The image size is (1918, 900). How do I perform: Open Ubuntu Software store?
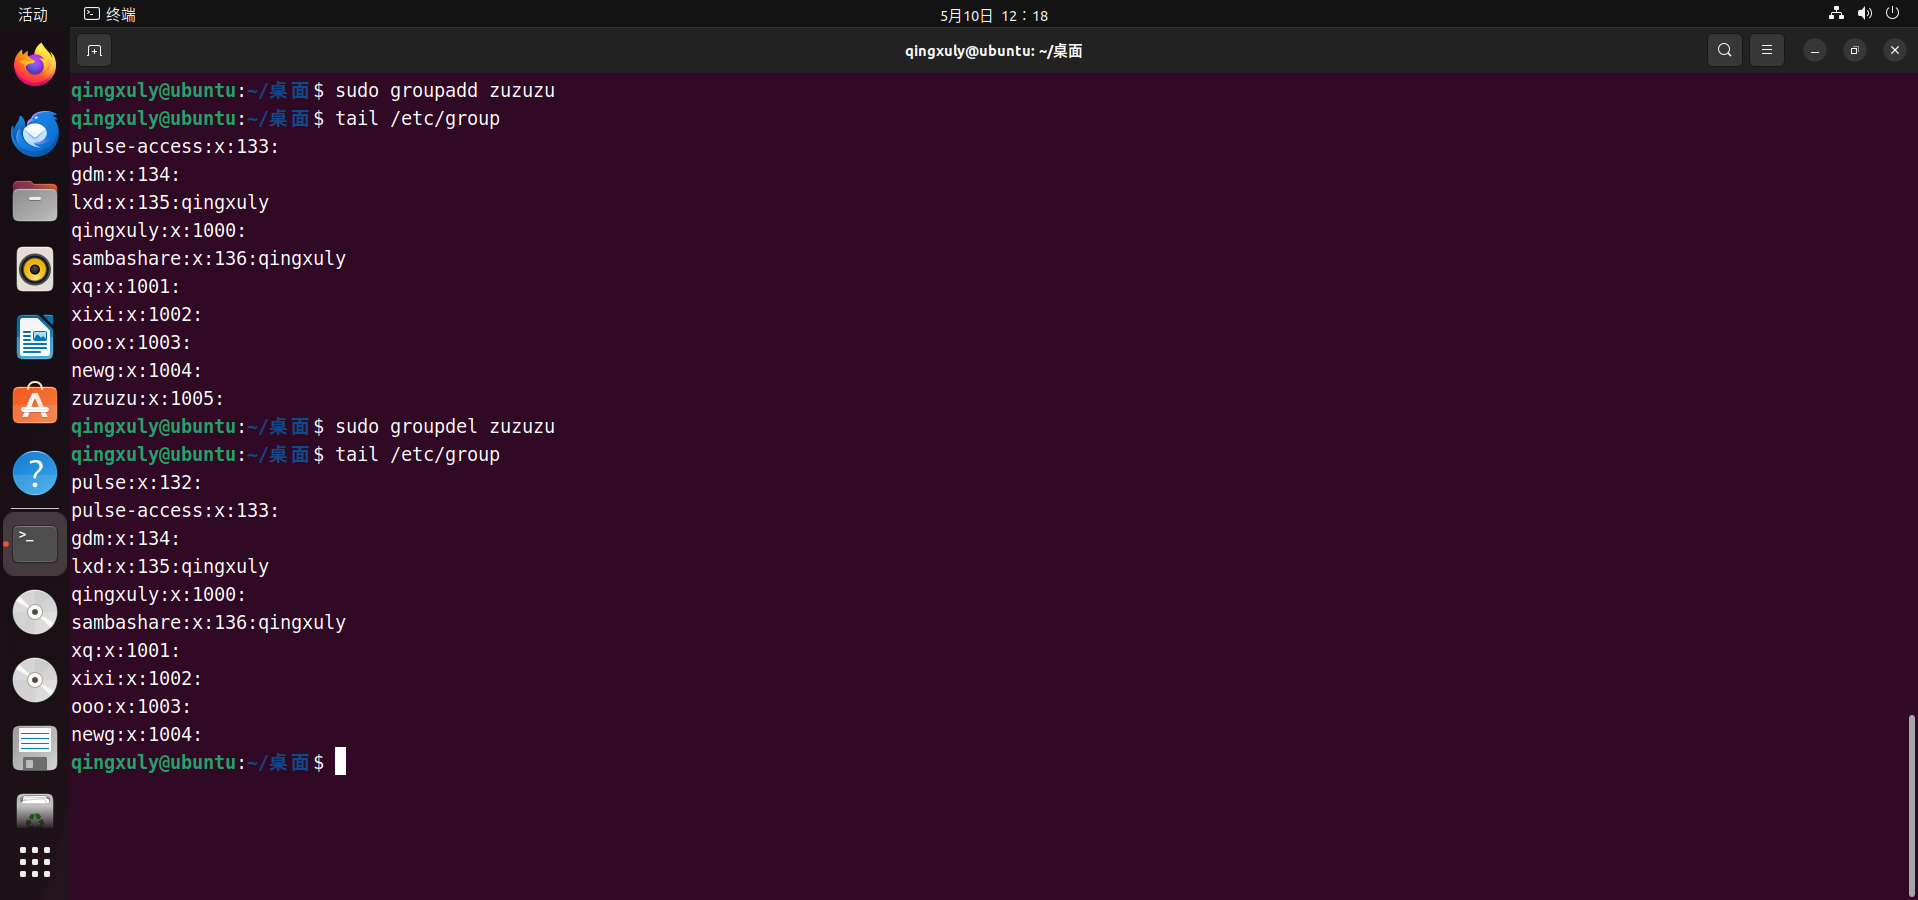coord(35,404)
